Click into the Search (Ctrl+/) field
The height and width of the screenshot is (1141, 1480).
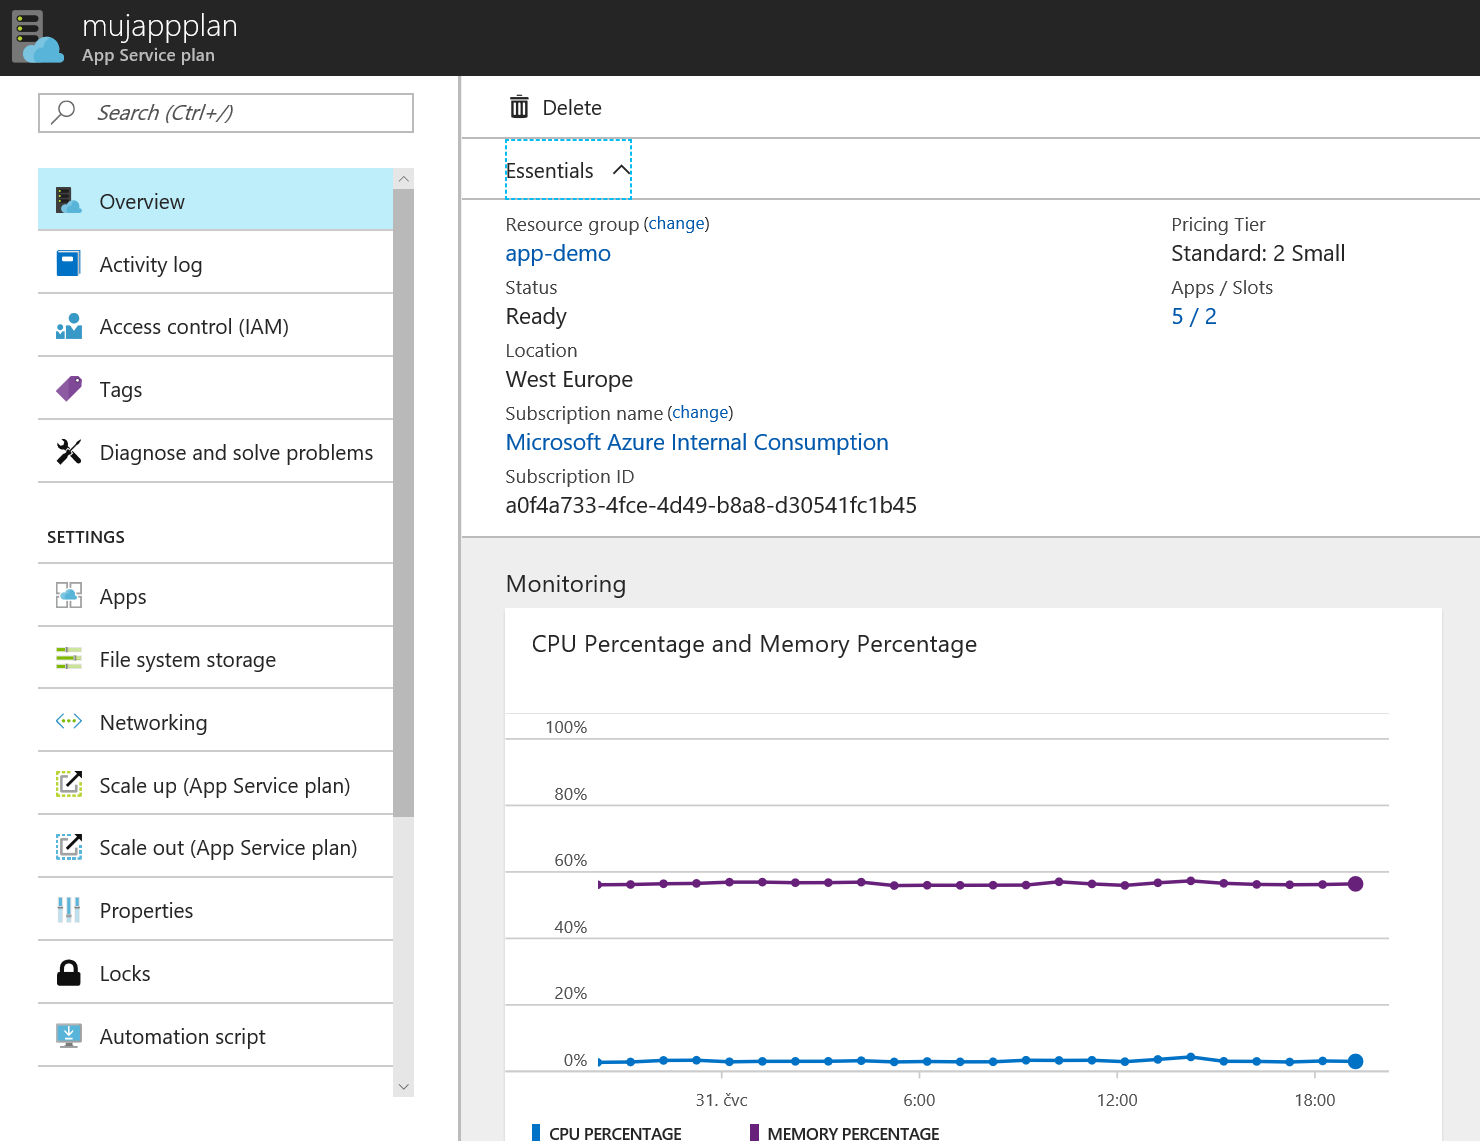pyautogui.click(x=226, y=113)
